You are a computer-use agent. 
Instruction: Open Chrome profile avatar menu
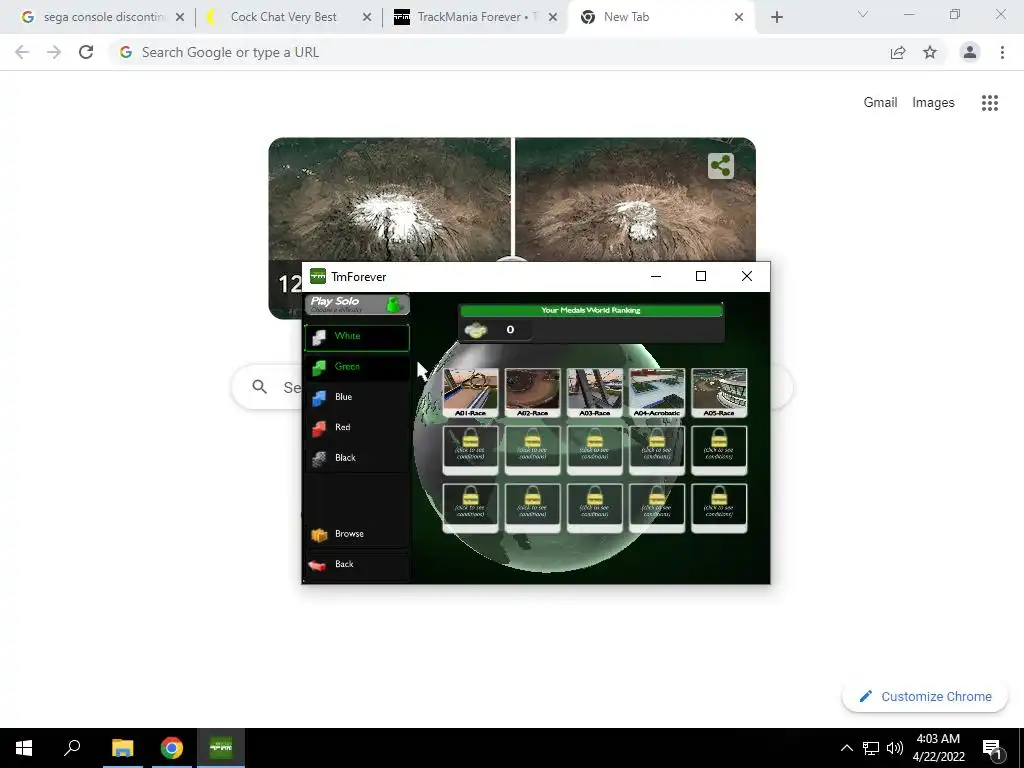(970, 52)
